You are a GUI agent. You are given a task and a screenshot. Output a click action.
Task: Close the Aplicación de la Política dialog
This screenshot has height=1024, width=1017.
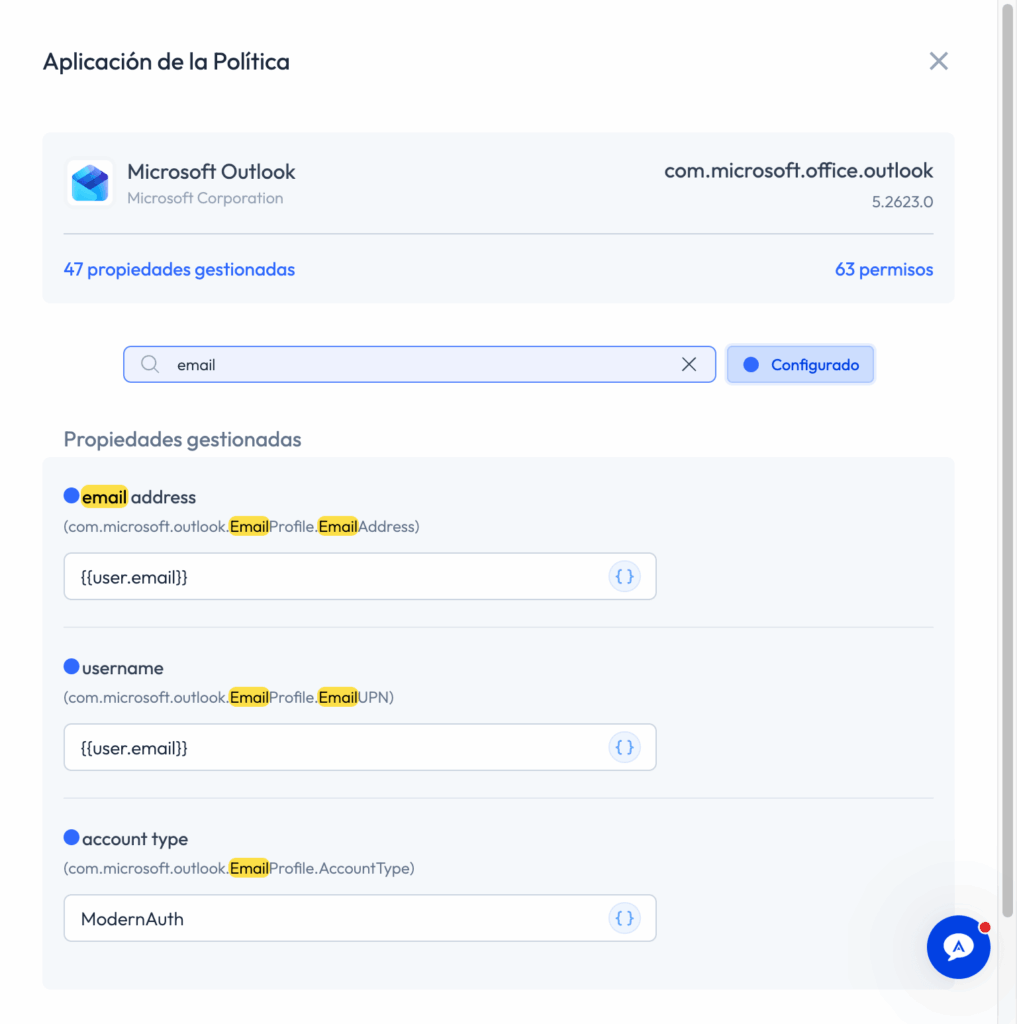(x=938, y=61)
